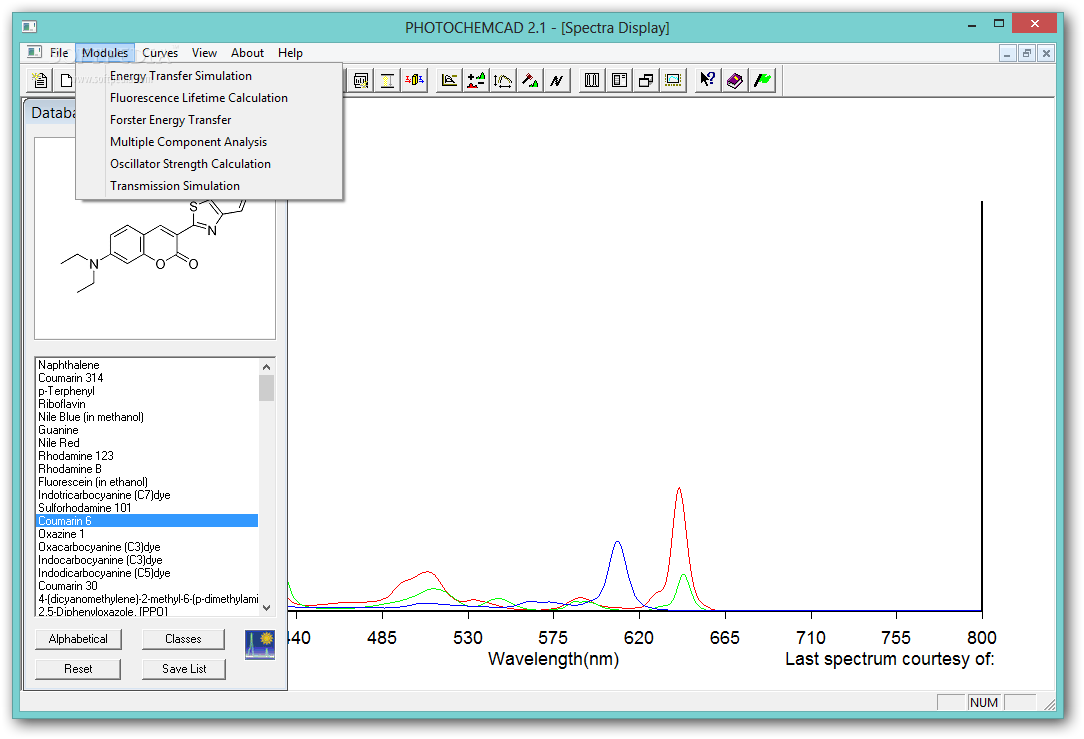Select Coumarin 30 in the list
Viewport: 1084px width, 739px height.
147,586
